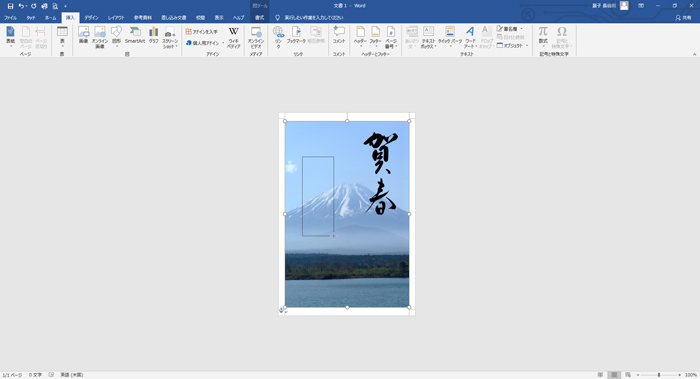Open the File (ファイル) tab
This screenshot has height=379, width=700.
tap(10, 18)
